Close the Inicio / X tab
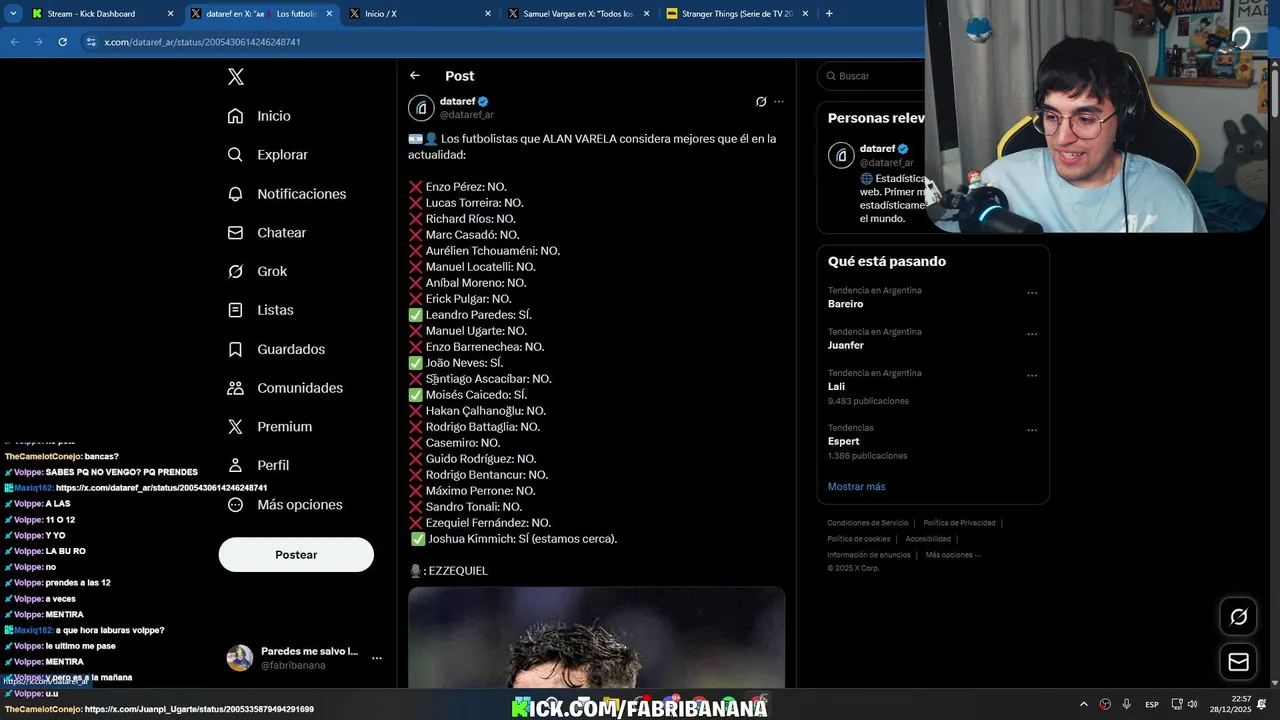This screenshot has height=720, width=1280. (488, 14)
